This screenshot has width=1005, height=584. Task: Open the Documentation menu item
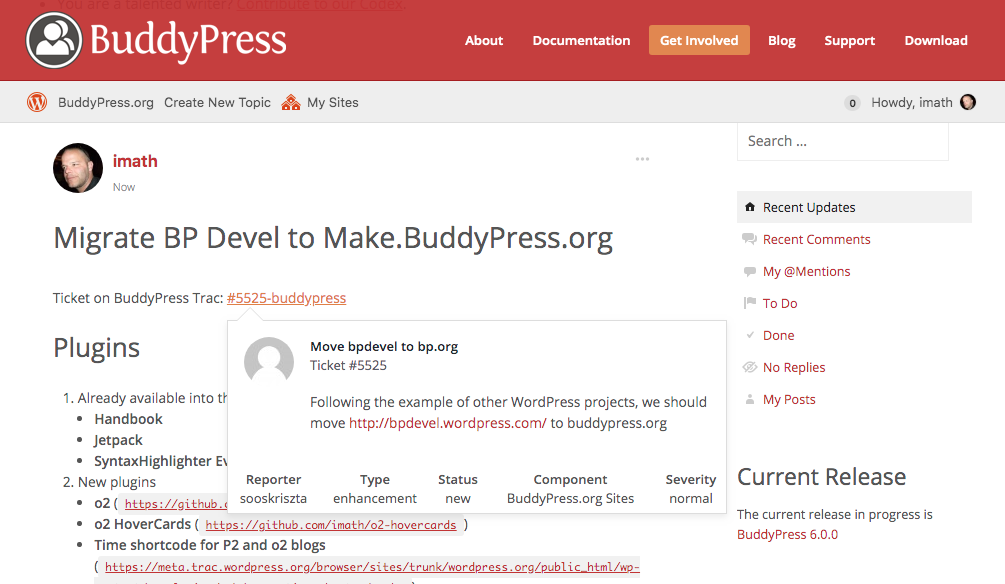581,40
